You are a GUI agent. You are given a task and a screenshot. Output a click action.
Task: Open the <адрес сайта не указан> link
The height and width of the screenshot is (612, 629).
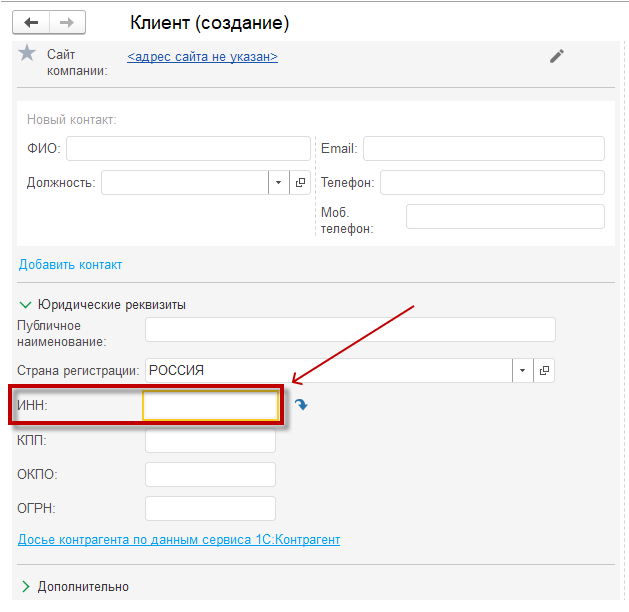pos(202,56)
